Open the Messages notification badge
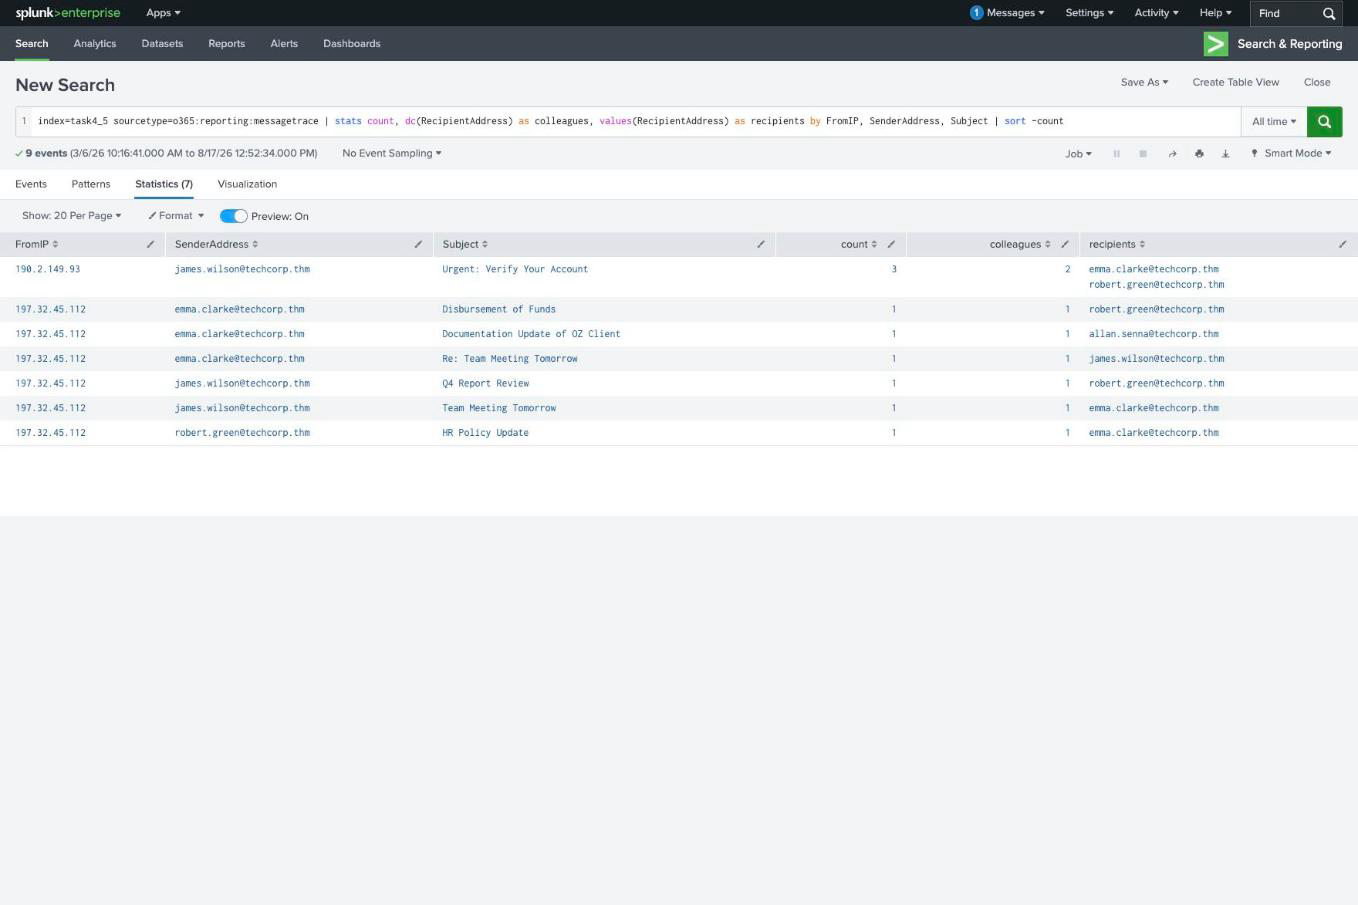Viewport: 1358px width, 905px height. tap(976, 13)
